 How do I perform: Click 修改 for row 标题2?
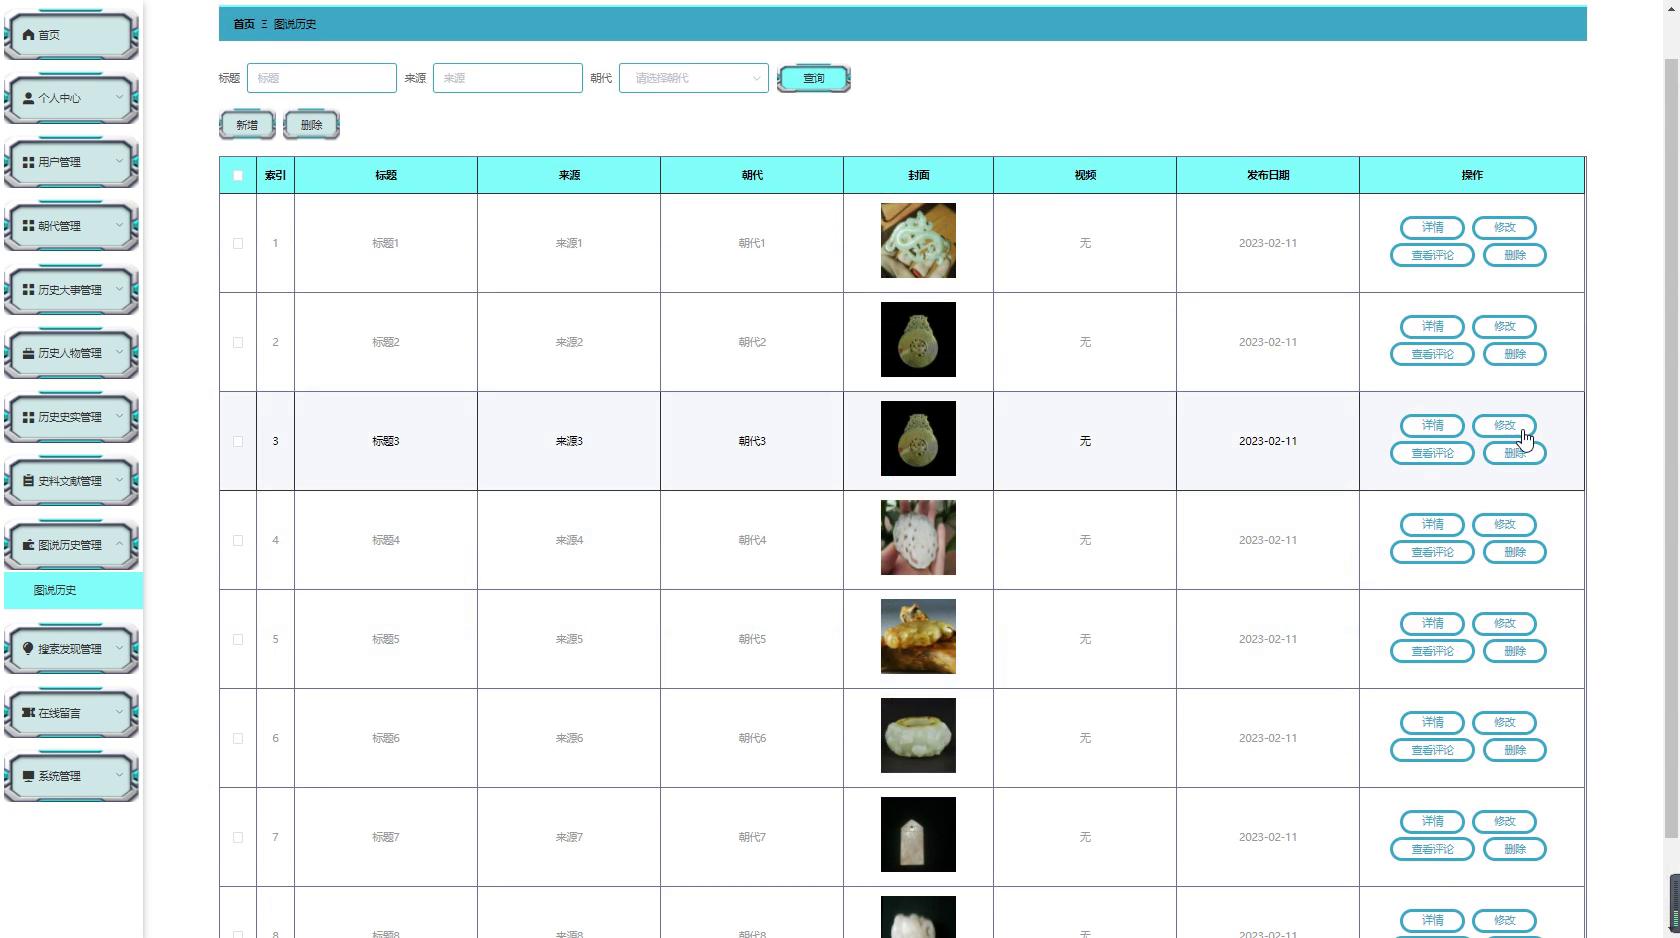coord(1505,327)
